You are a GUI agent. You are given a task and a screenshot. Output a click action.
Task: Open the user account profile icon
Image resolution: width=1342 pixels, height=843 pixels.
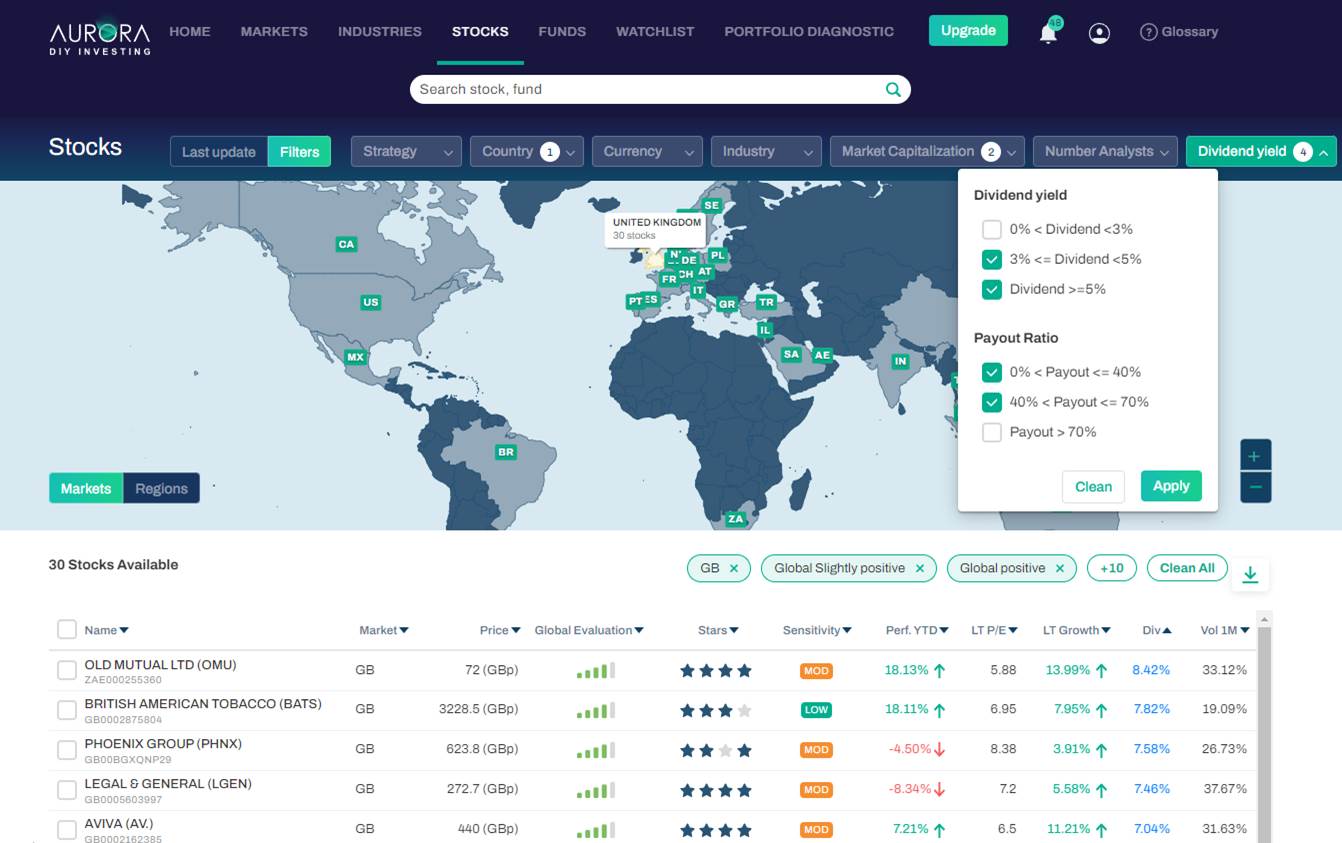point(1099,33)
